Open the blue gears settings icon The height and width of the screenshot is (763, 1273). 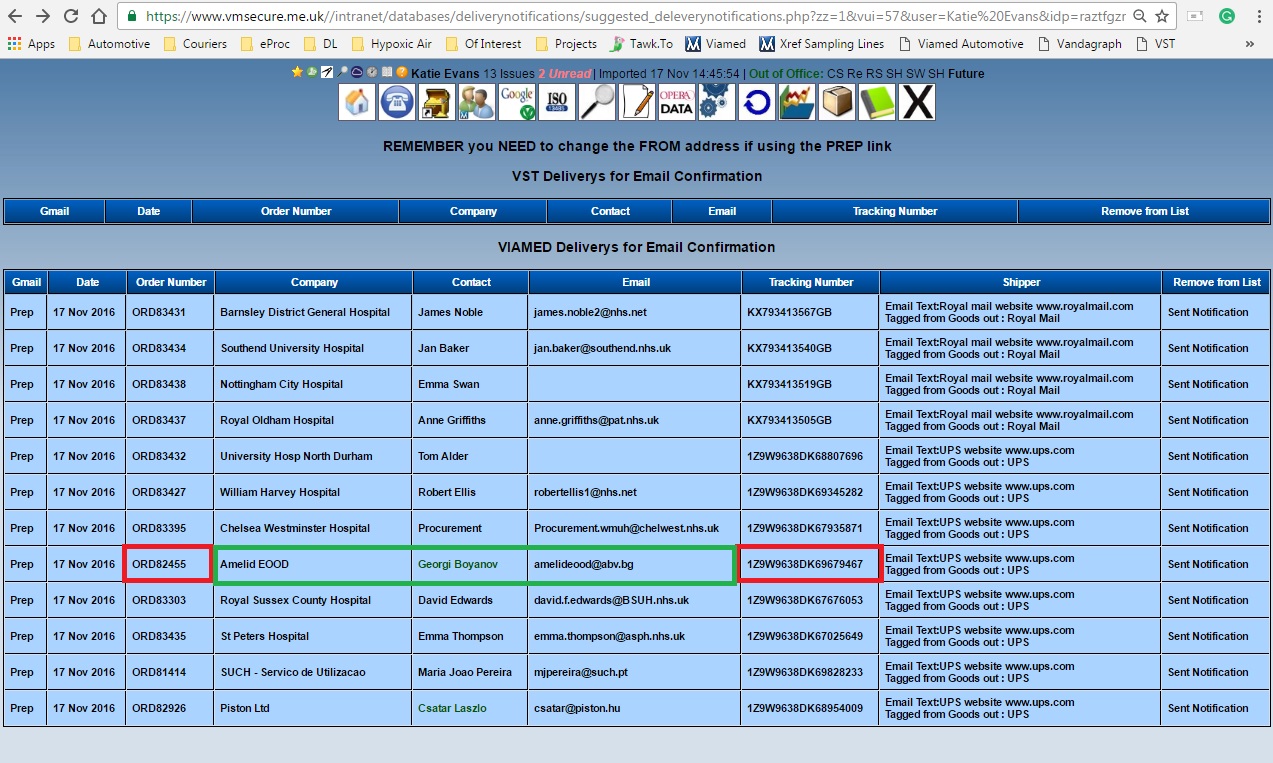716,102
